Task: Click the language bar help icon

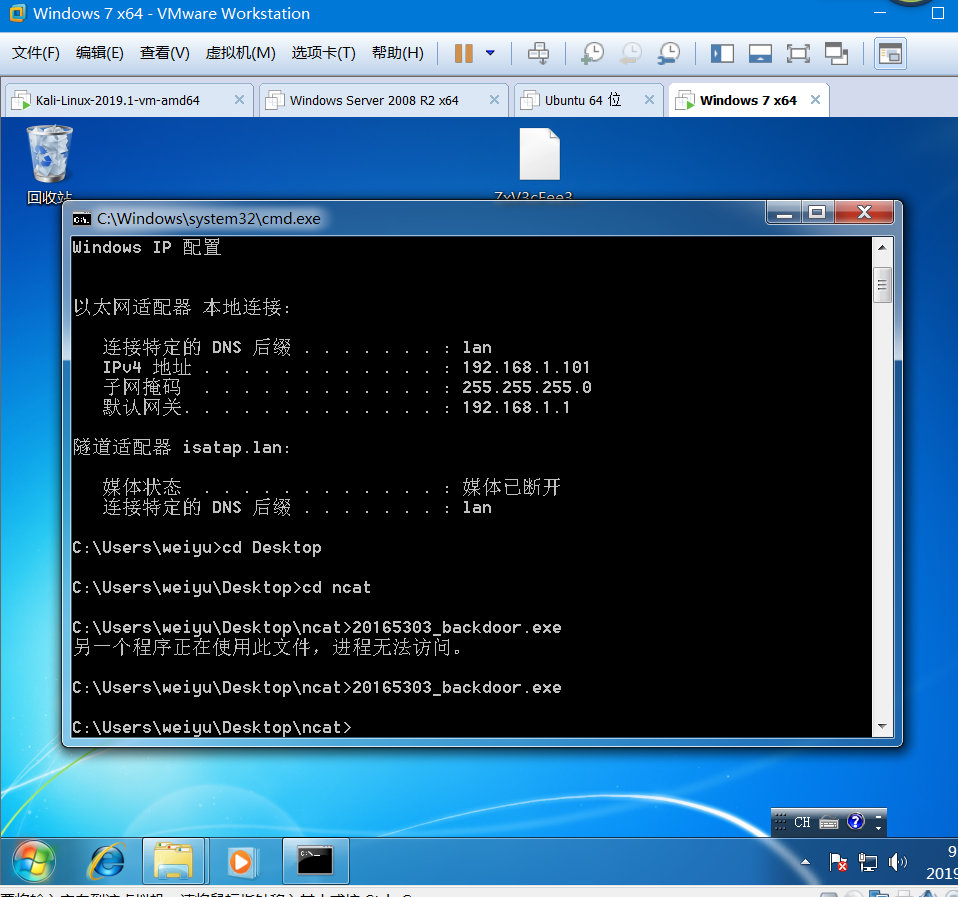Action: (856, 822)
